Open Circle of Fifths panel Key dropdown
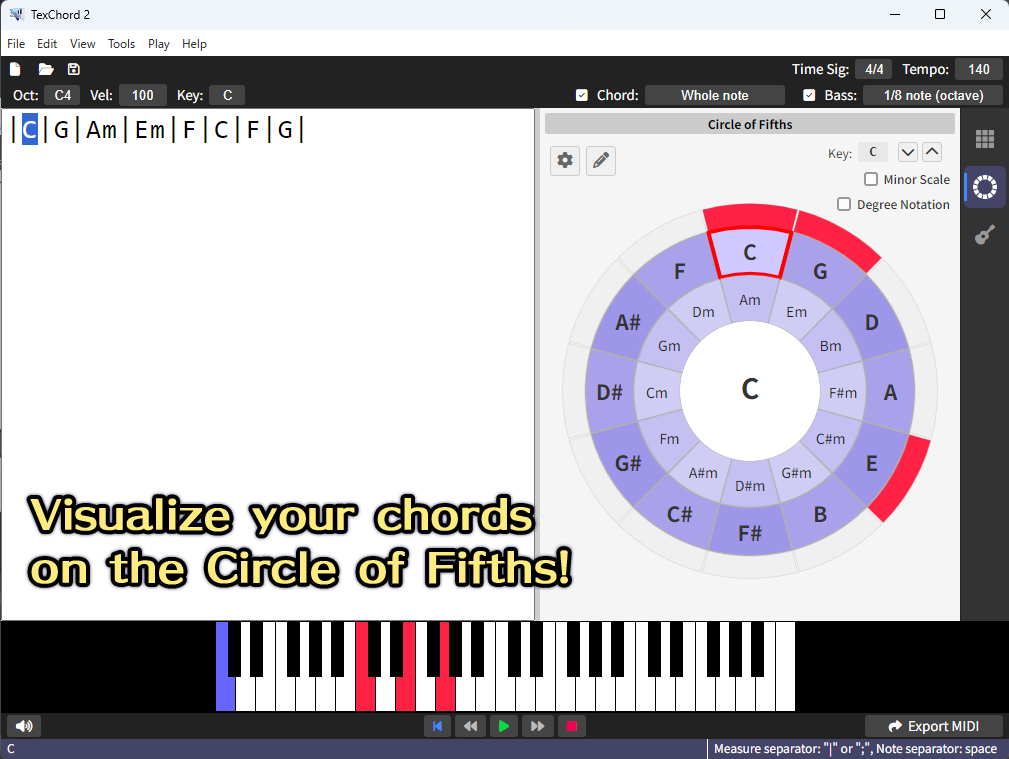The image size is (1009, 759). pyautogui.click(x=873, y=153)
